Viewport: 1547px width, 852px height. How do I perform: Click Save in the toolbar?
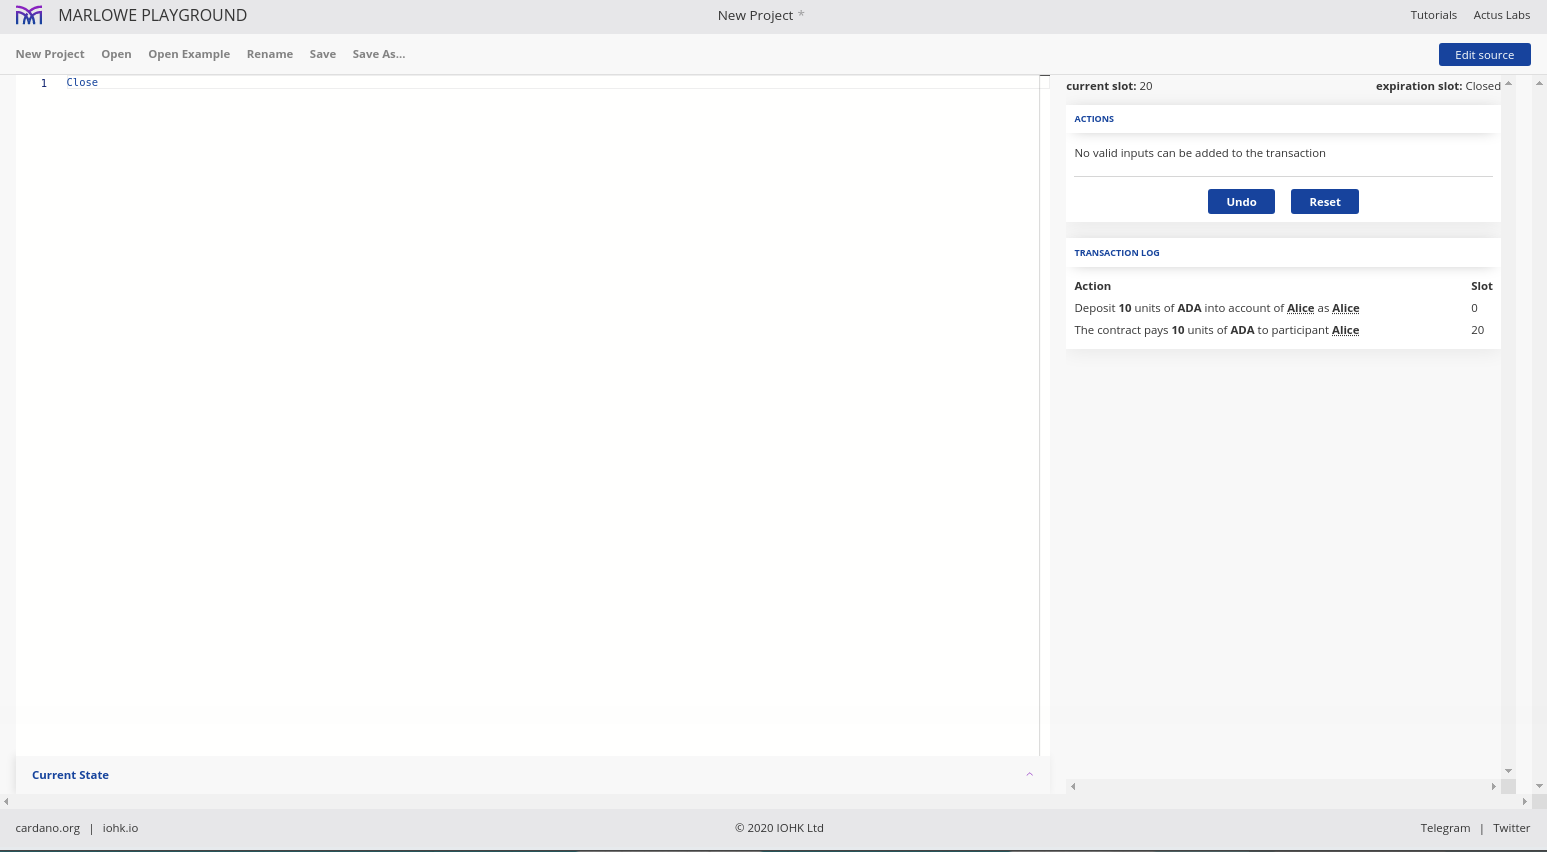click(323, 54)
